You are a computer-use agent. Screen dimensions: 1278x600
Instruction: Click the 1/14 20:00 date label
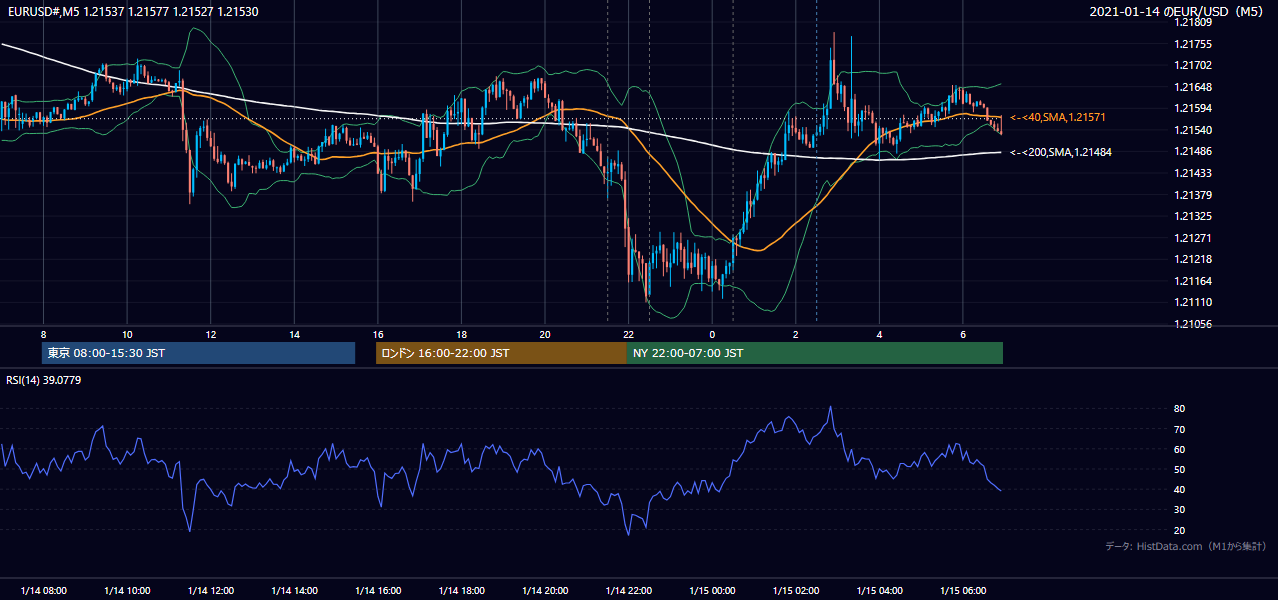(x=545, y=590)
